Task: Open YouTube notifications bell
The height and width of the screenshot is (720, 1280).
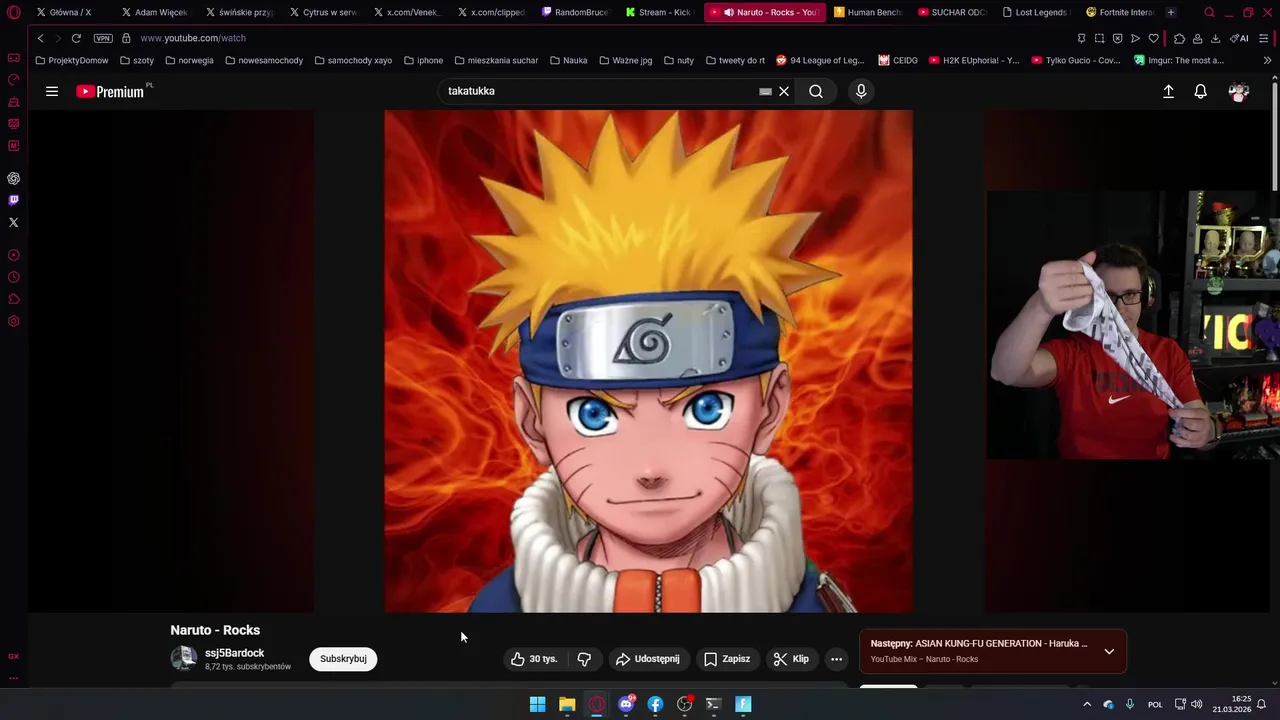Action: [1201, 91]
